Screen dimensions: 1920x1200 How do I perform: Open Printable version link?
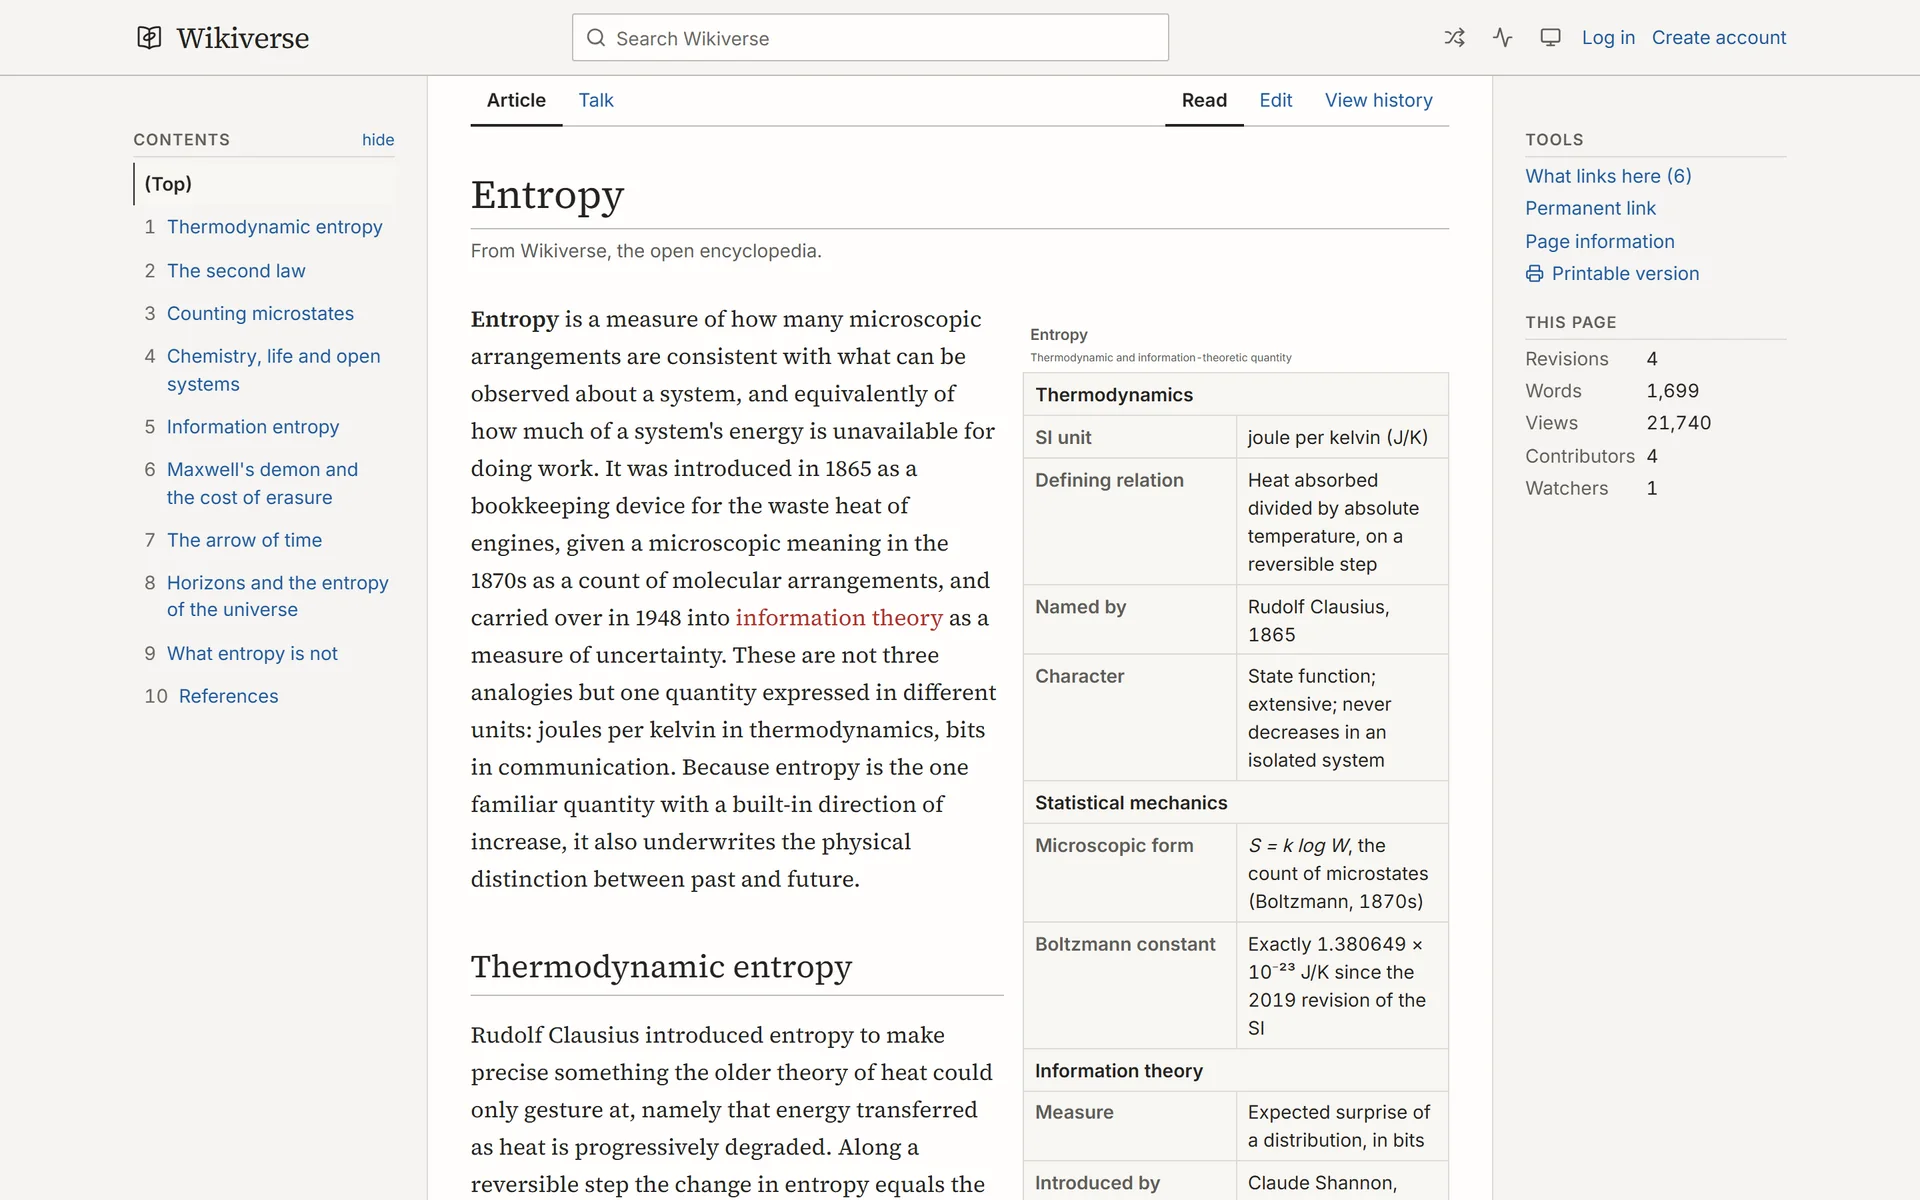tap(1625, 274)
